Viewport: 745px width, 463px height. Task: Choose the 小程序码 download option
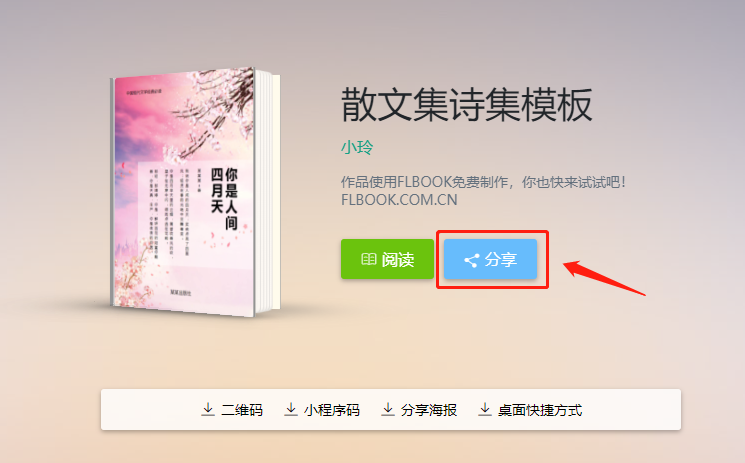(x=332, y=410)
